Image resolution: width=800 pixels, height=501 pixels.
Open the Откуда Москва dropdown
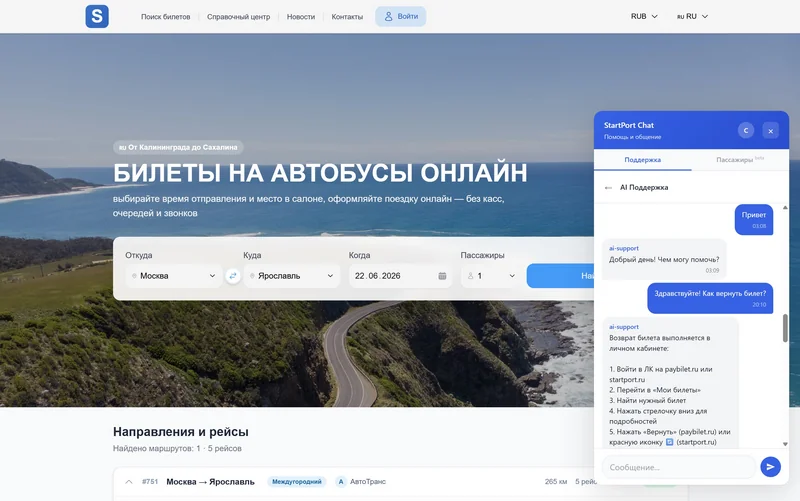click(173, 276)
